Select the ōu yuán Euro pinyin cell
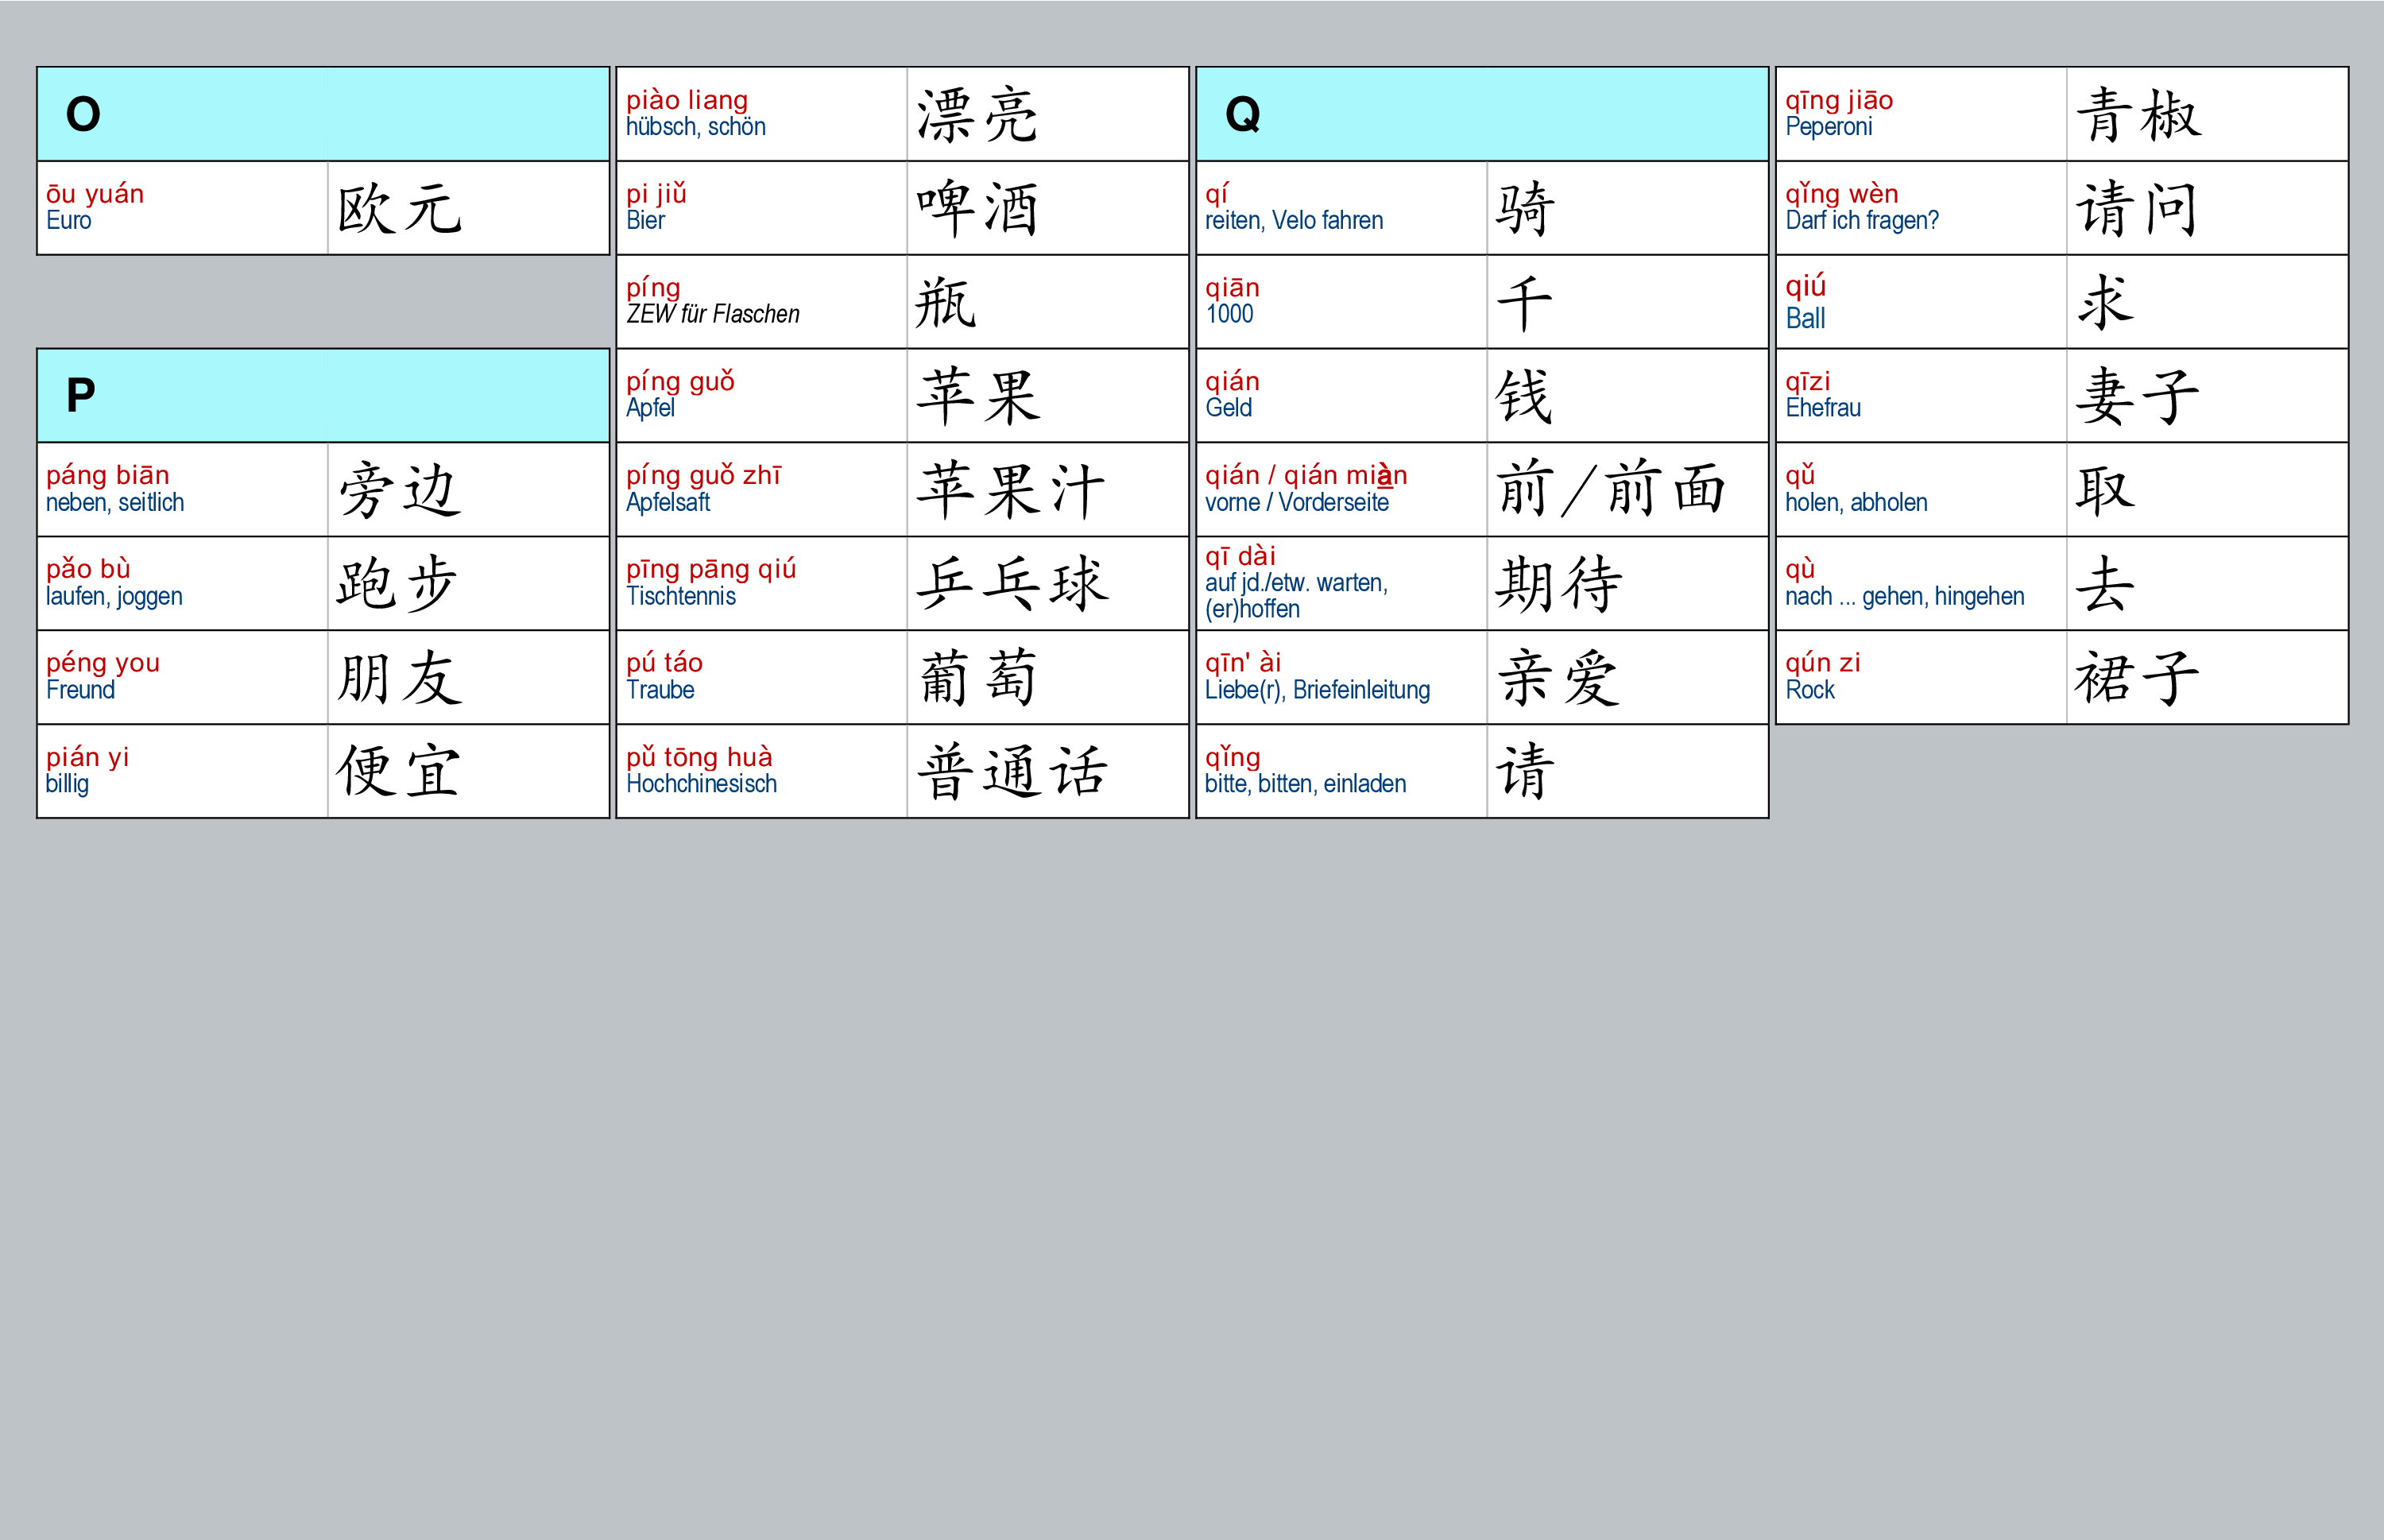This screenshot has width=2384, height=1540. click(182, 208)
